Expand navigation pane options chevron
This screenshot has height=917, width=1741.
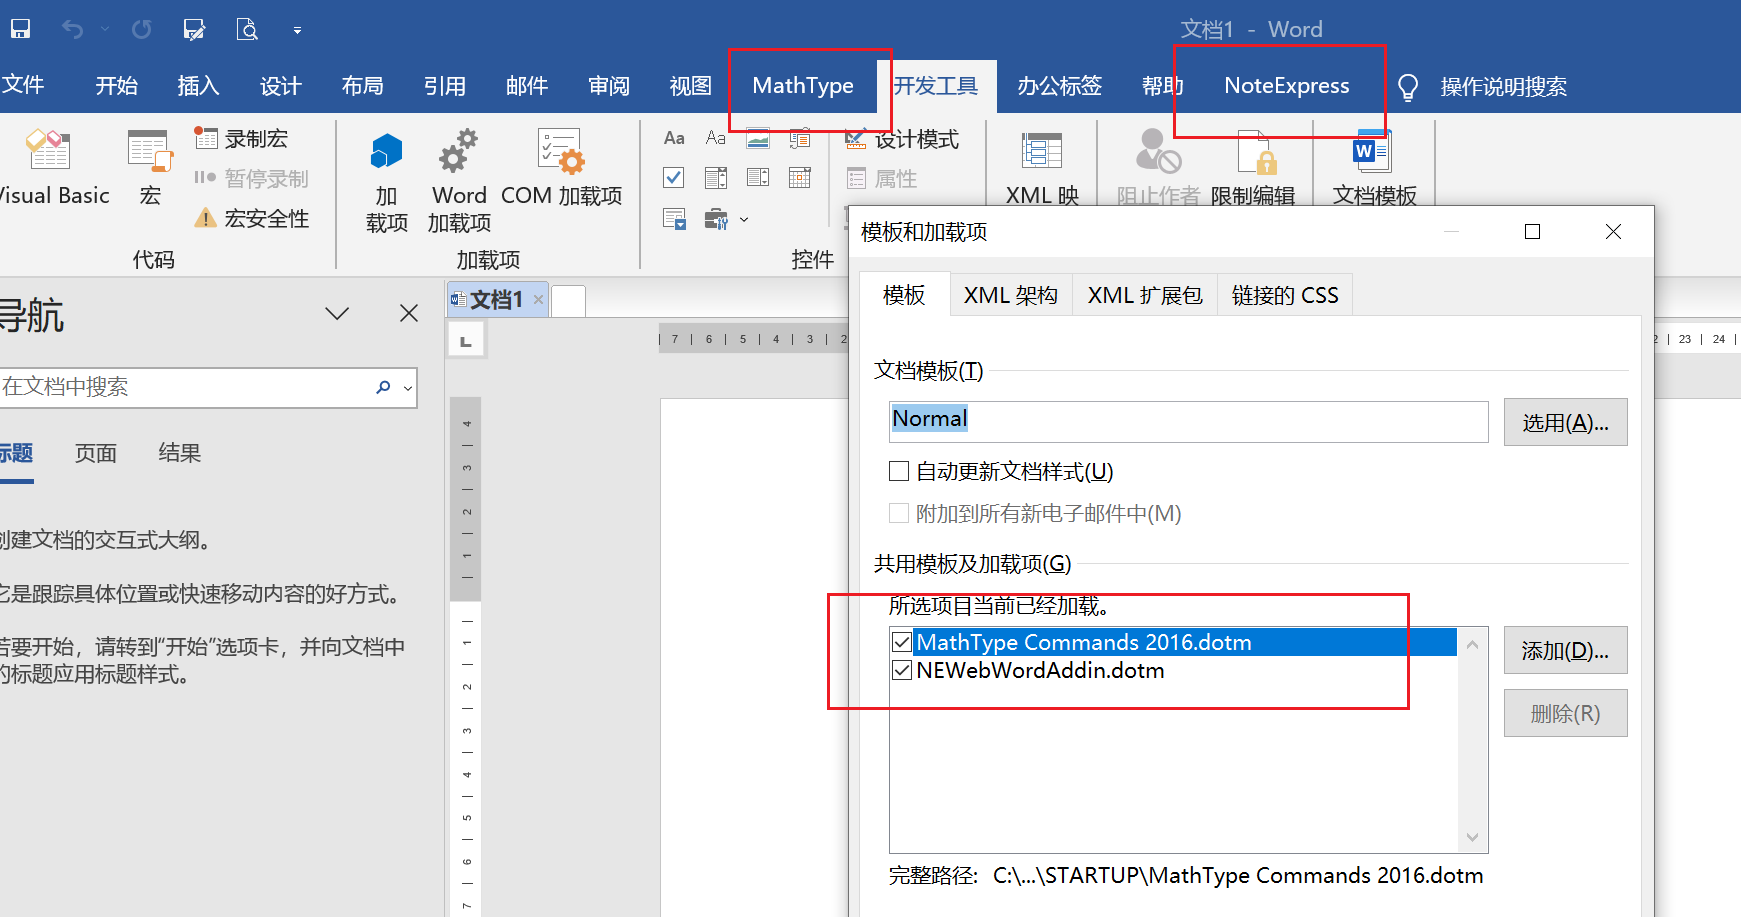(x=337, y=313)
